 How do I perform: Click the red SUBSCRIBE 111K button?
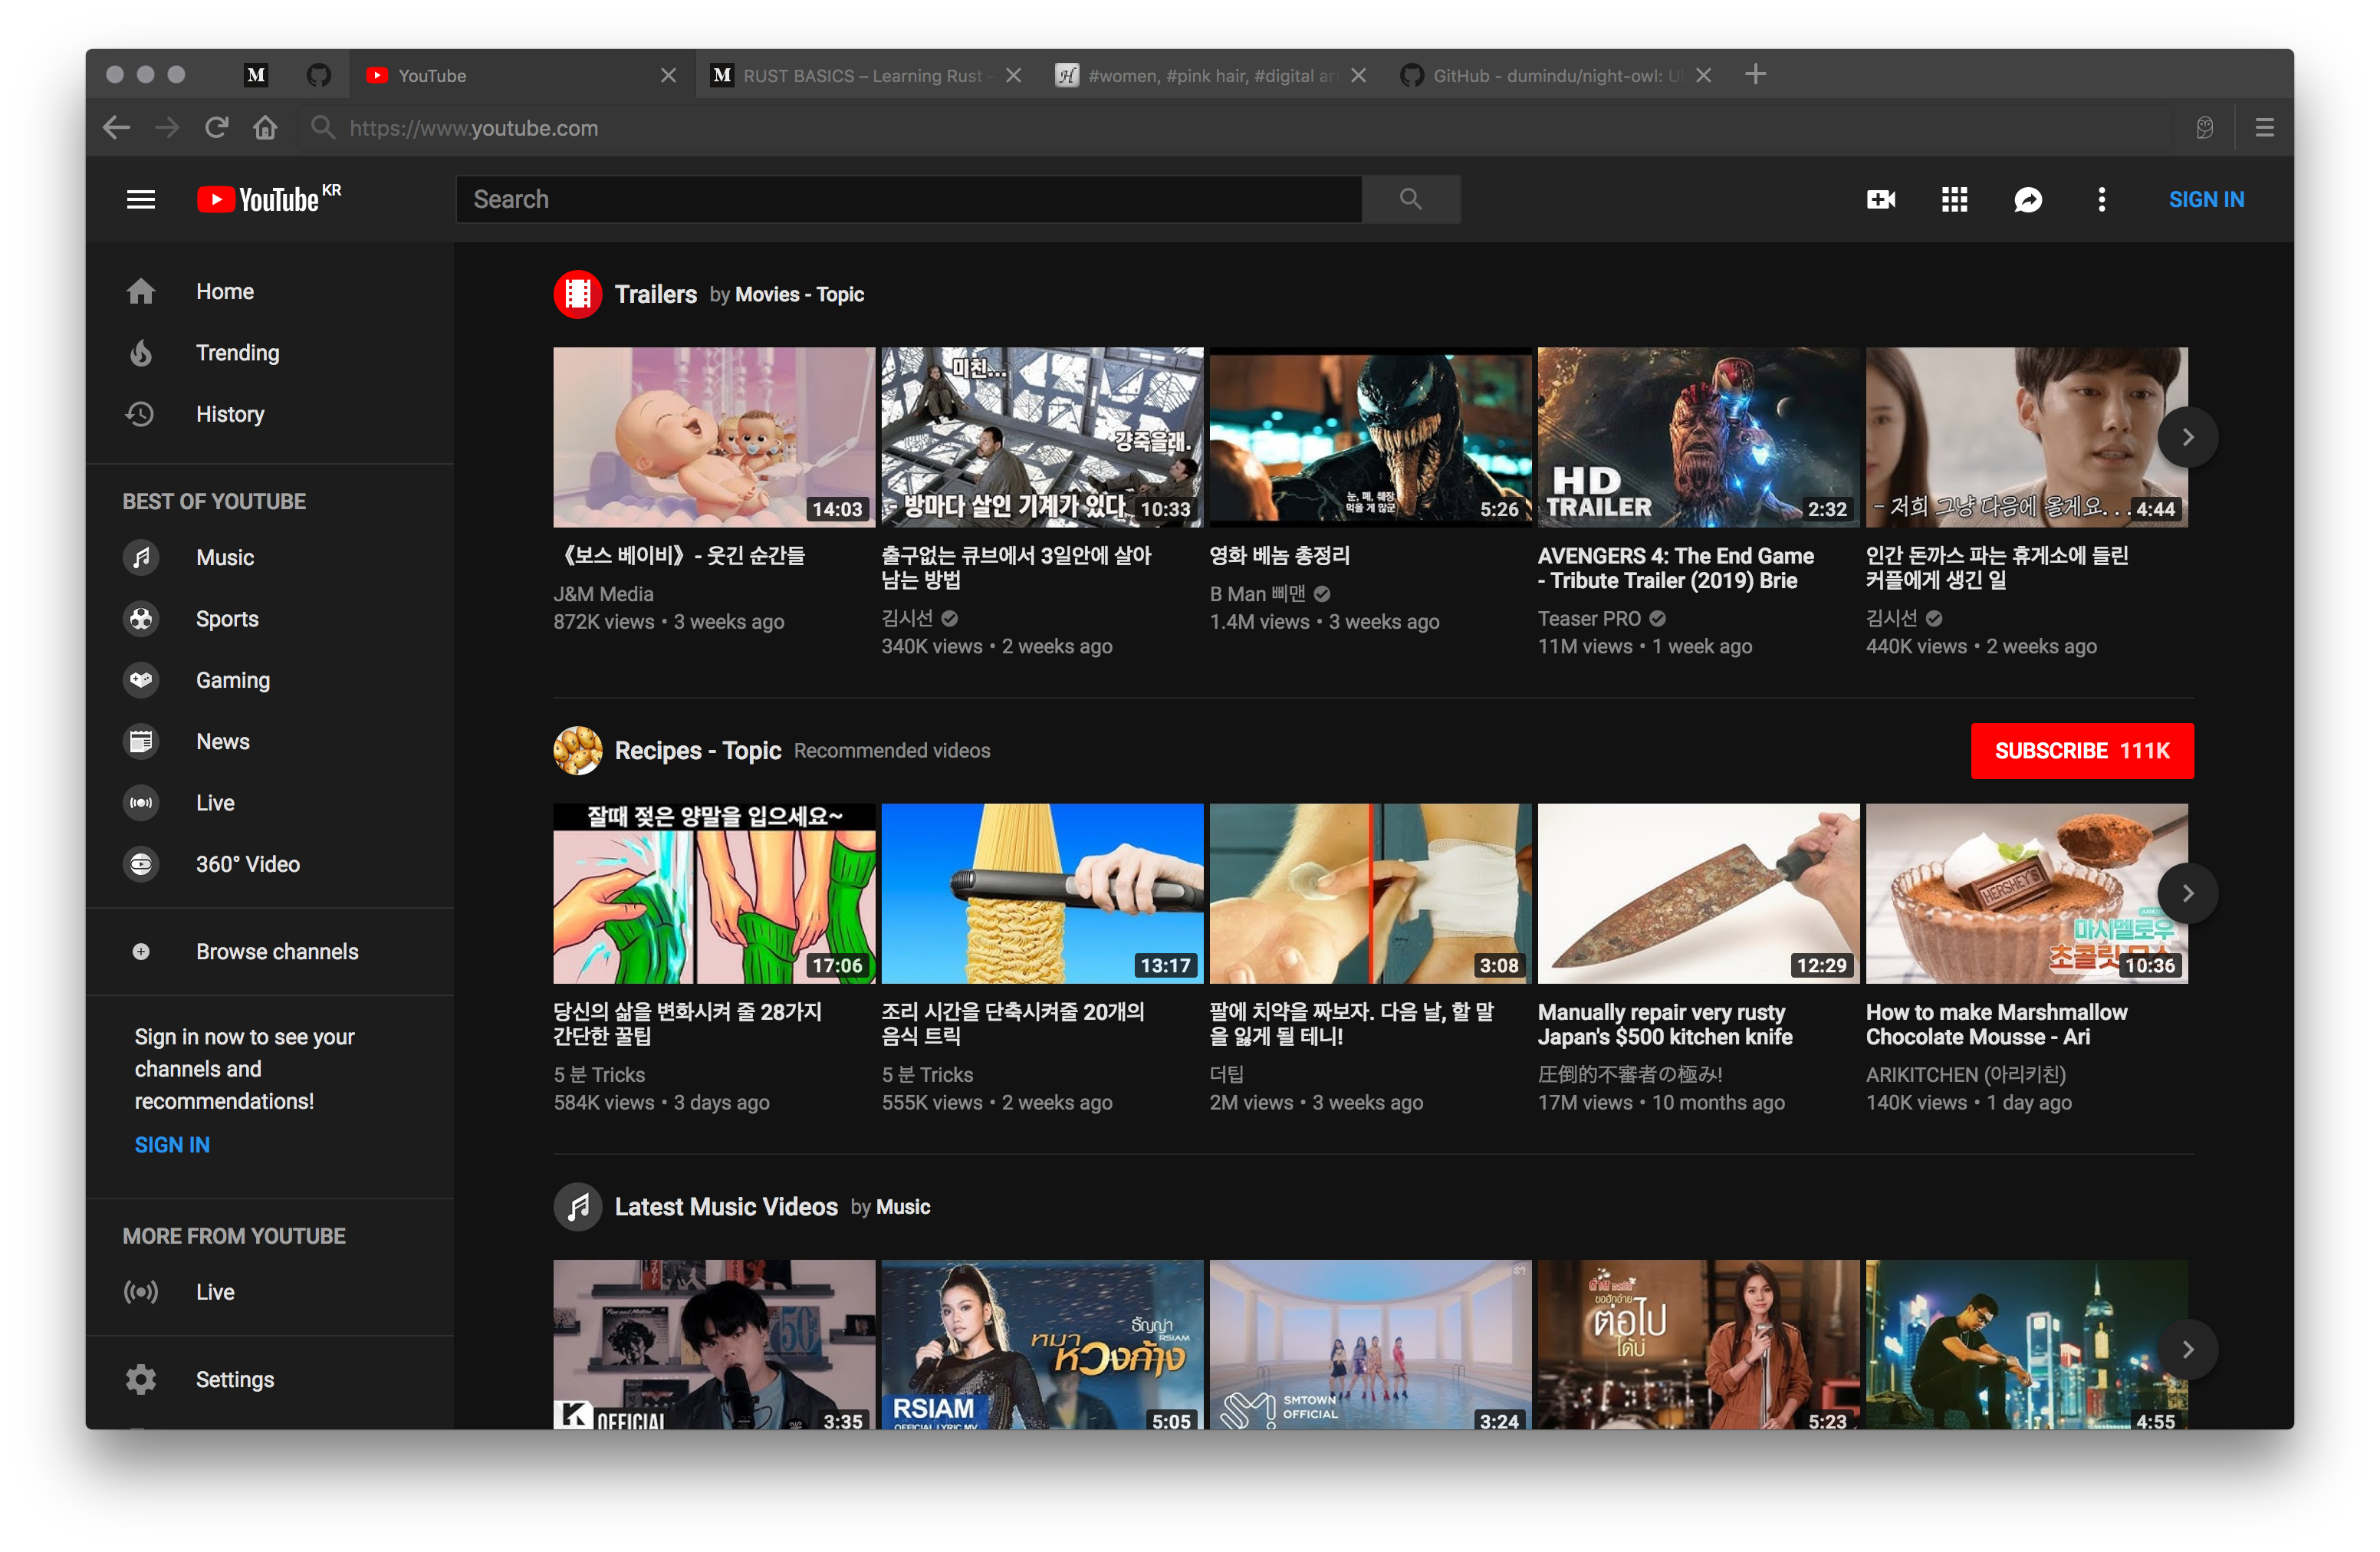click(2081, 751)
